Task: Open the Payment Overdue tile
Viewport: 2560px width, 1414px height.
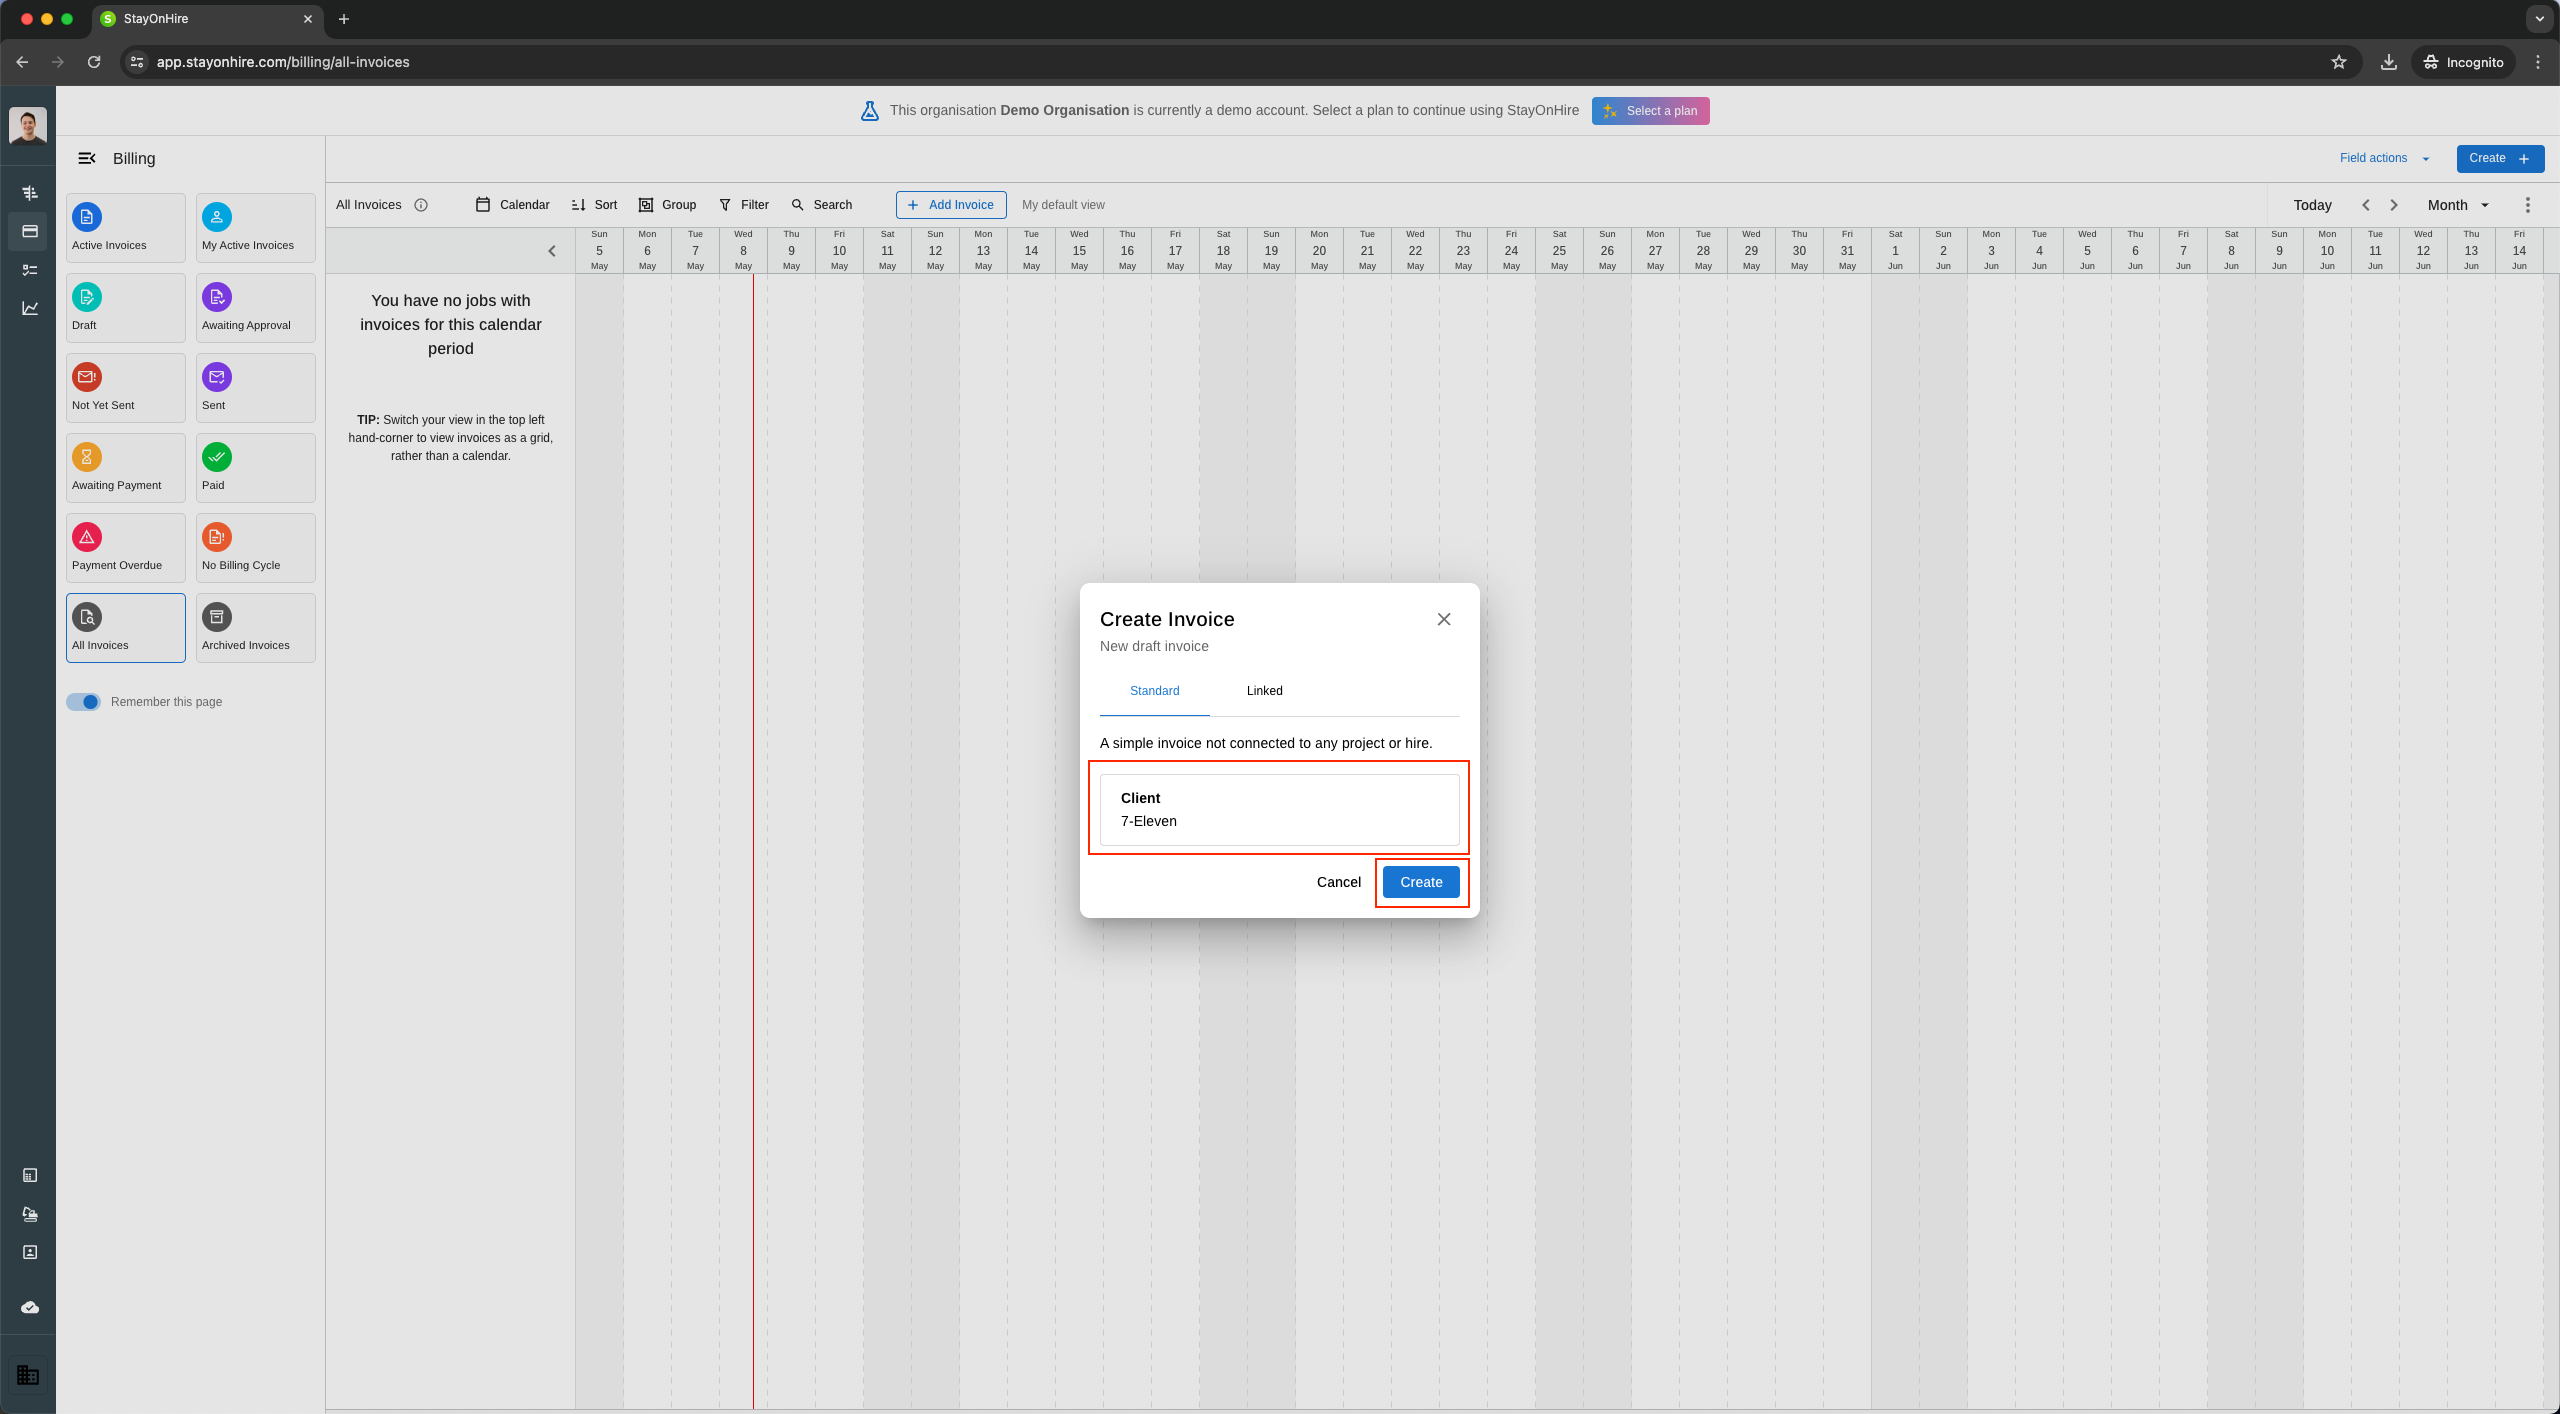Action: click(x=125, y=548)
